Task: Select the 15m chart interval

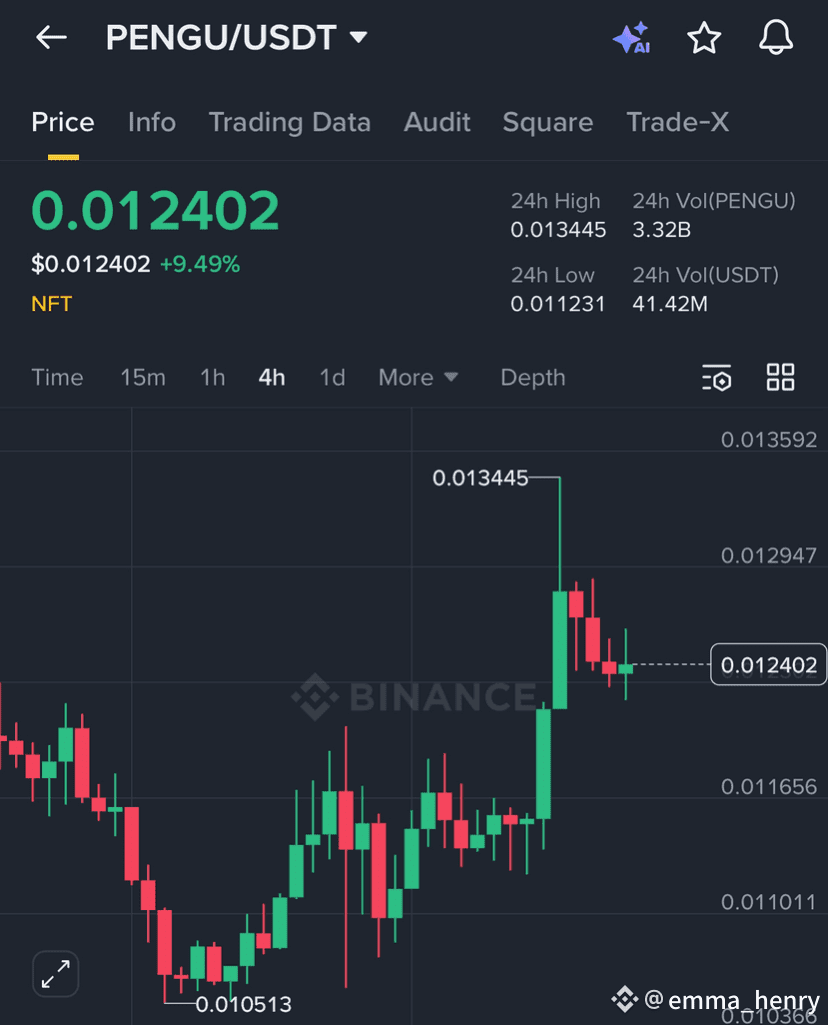Action: (142, 377)
